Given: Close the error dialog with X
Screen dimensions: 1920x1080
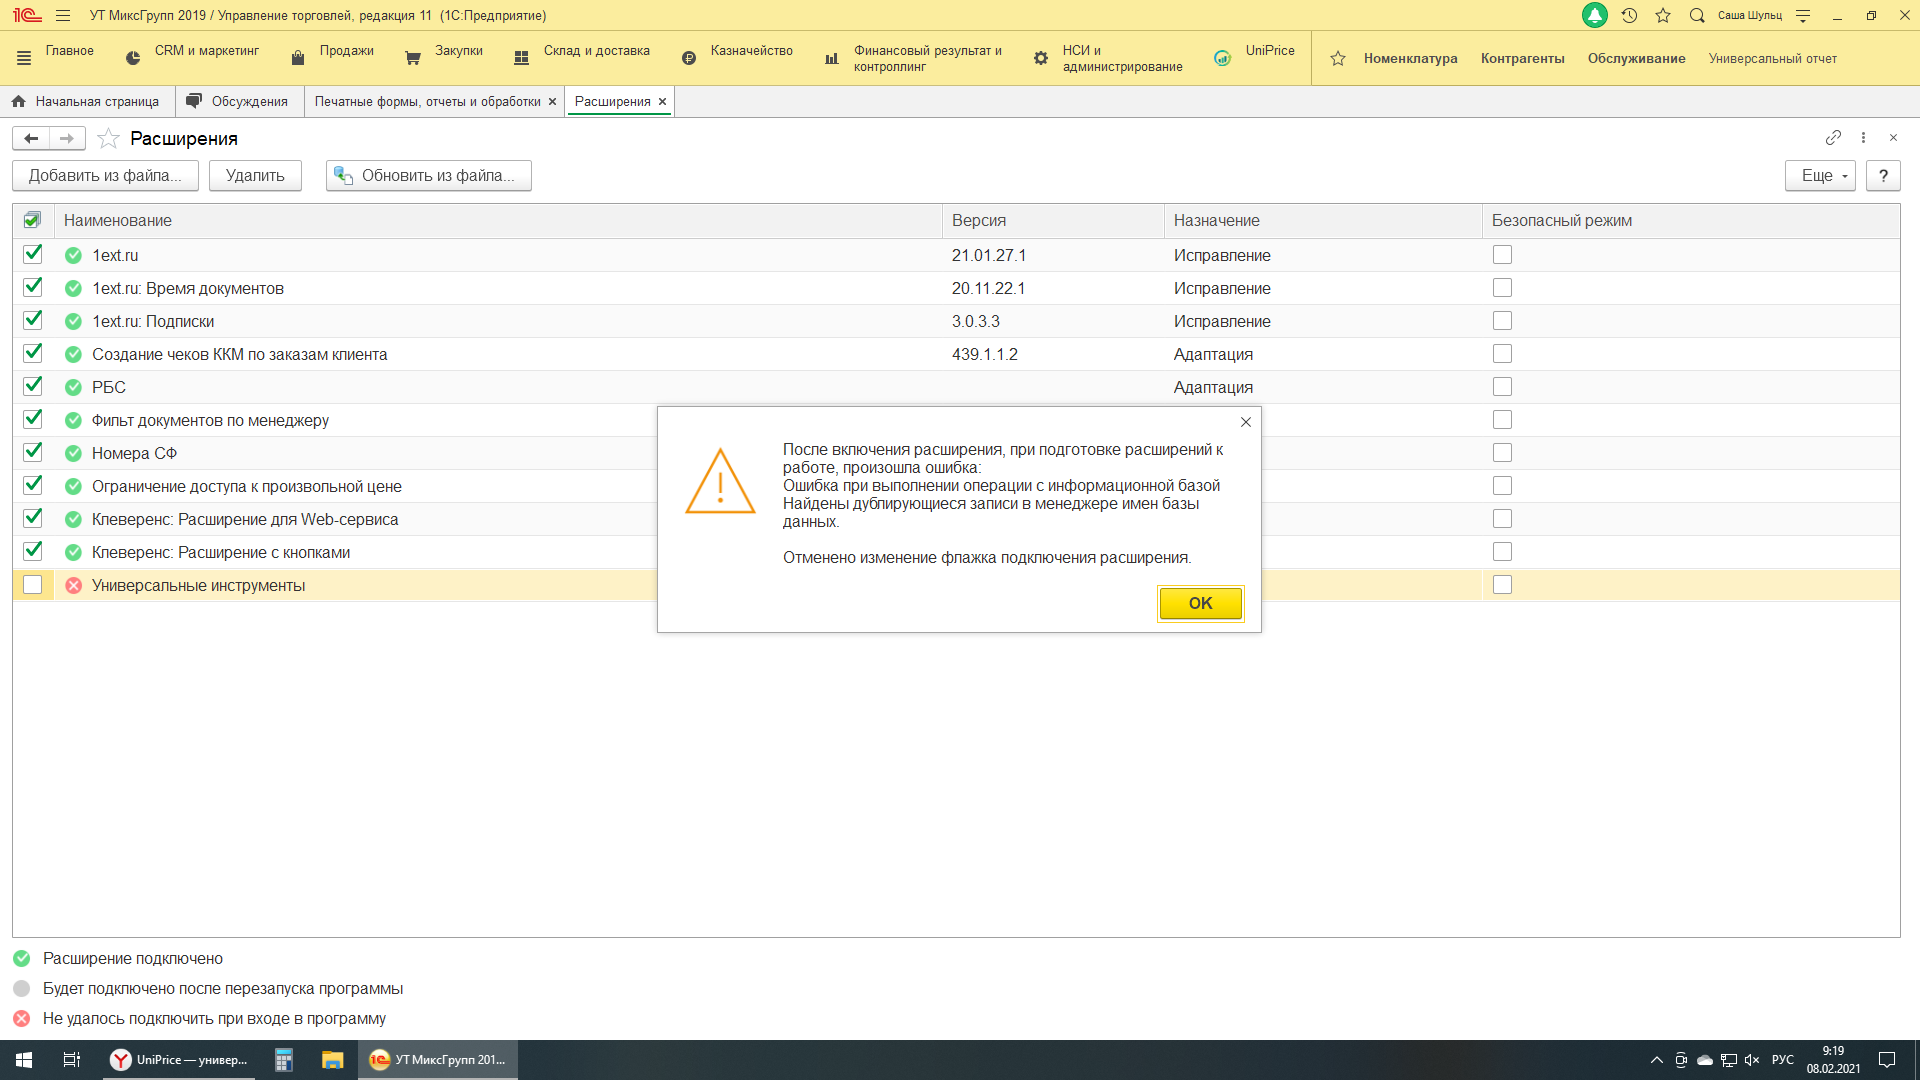Looking at the screenshot, I should point(1246,422).
